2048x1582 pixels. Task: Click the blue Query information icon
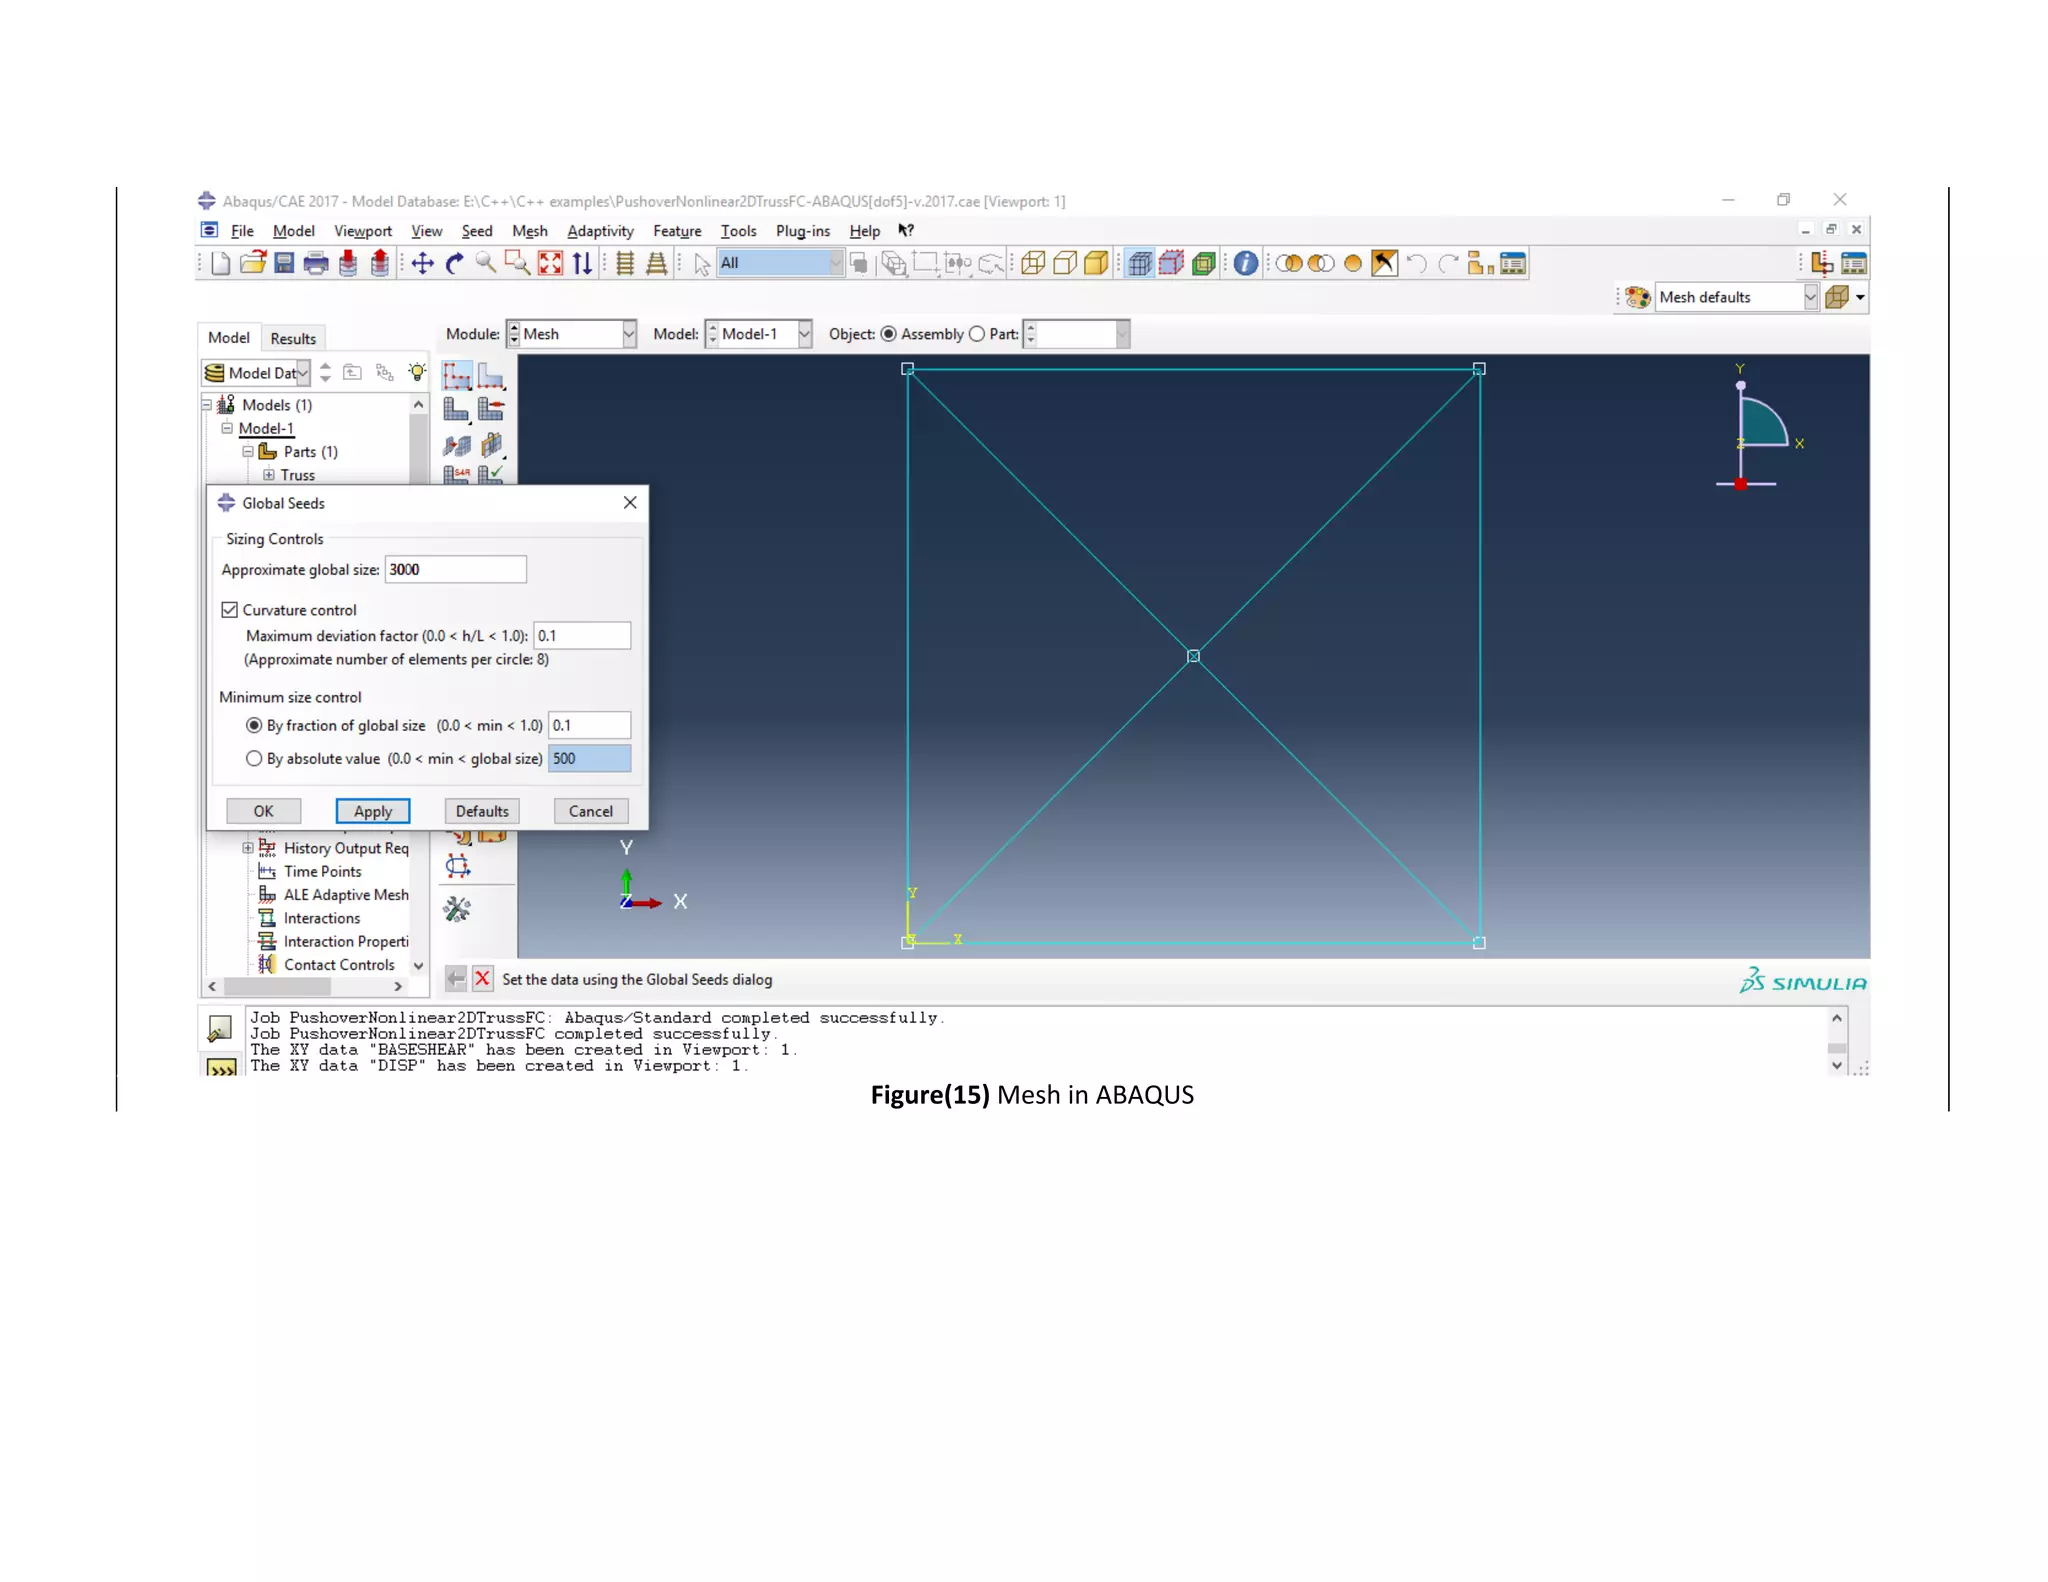click(x=1246, y=264)
